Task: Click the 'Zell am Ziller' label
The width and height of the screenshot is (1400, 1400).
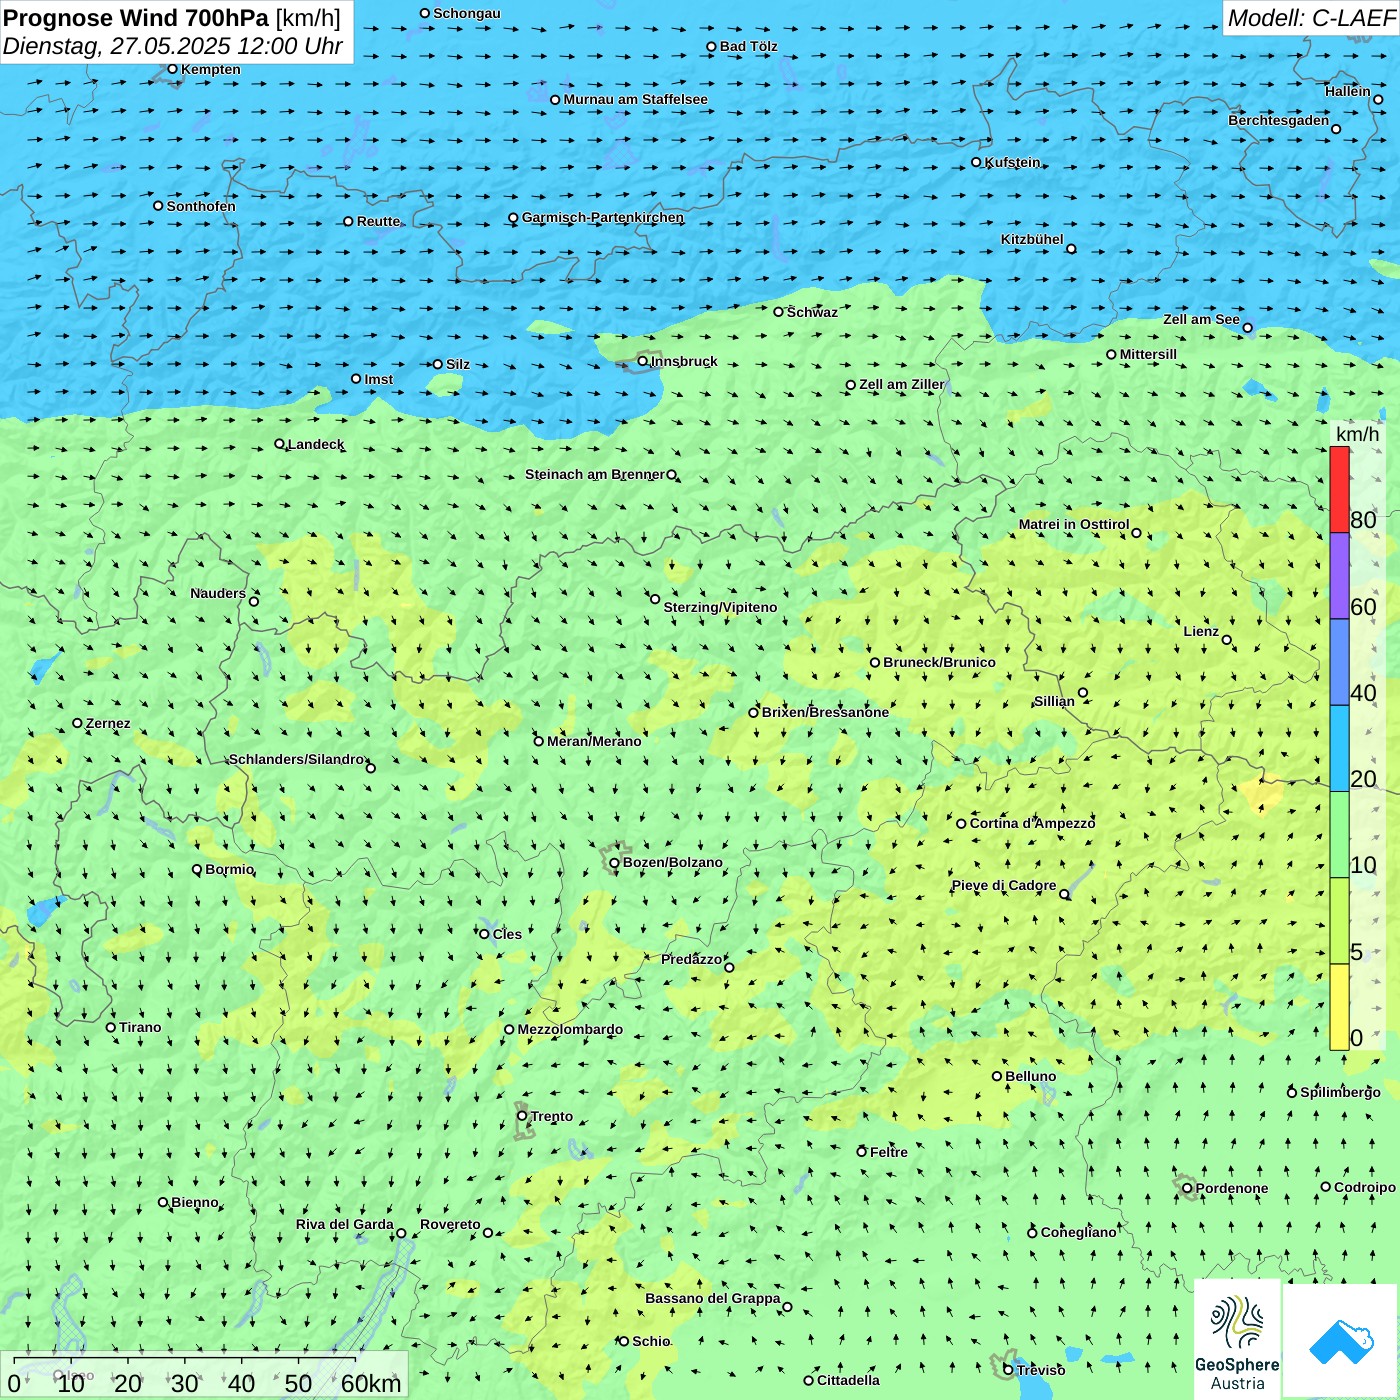Action: pyautogui.click(x=901, y=384)
